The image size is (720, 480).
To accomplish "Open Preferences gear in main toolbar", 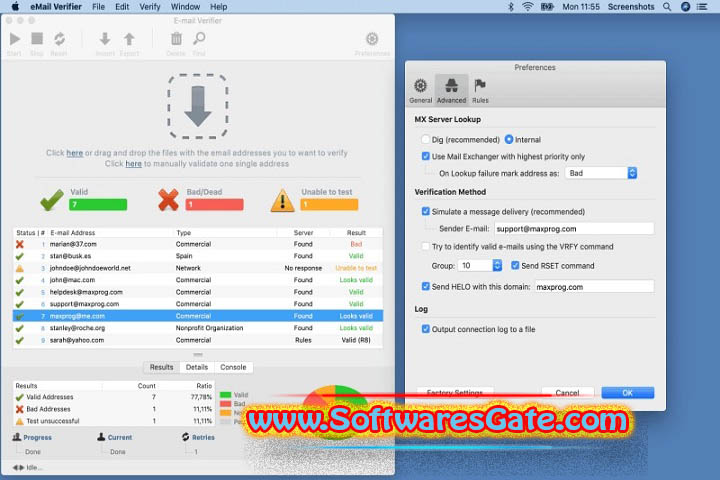I will click(372, 39).
